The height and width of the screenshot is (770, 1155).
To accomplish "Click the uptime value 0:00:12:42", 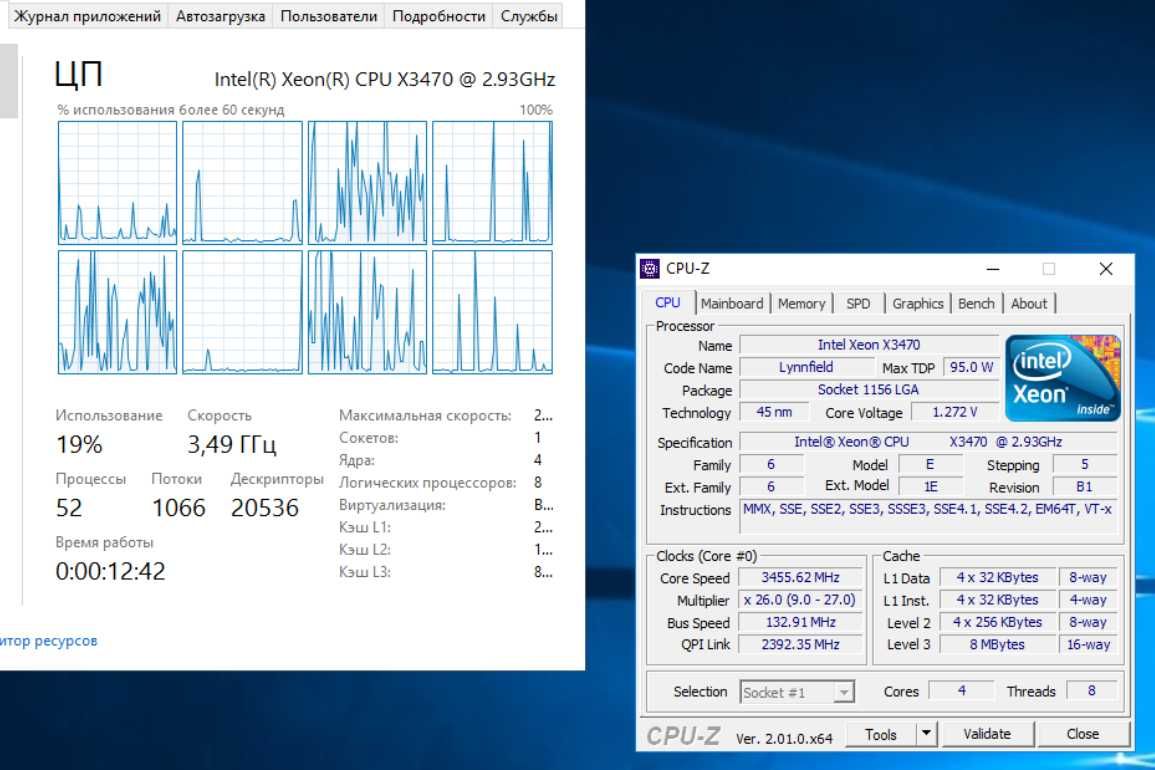I will point(110,571).
